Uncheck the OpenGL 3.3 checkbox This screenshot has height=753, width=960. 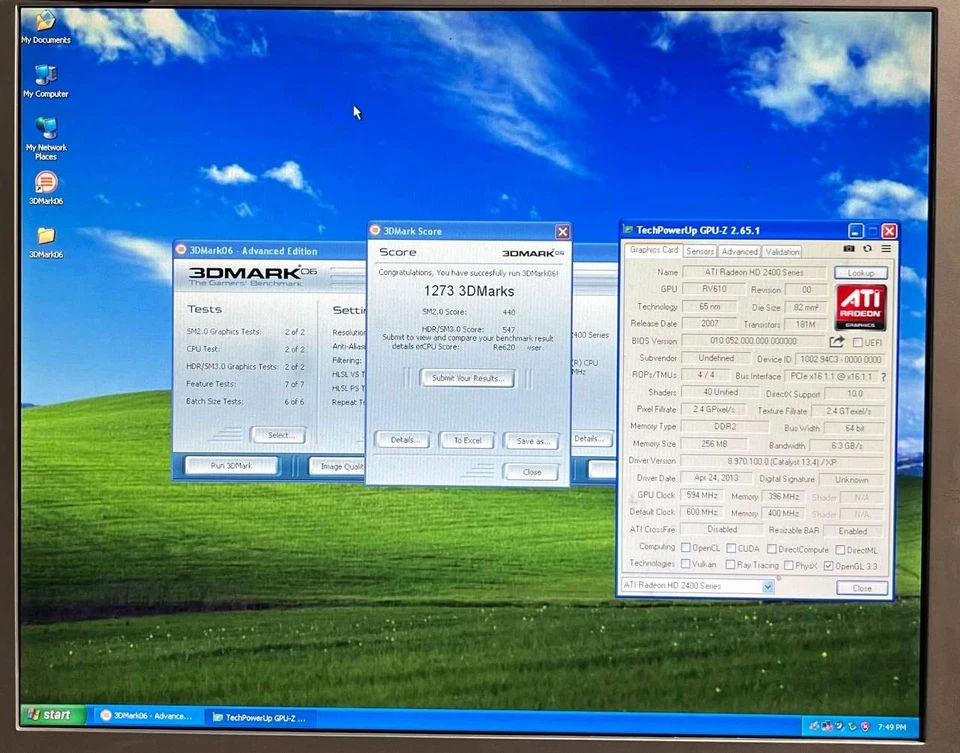828,565
